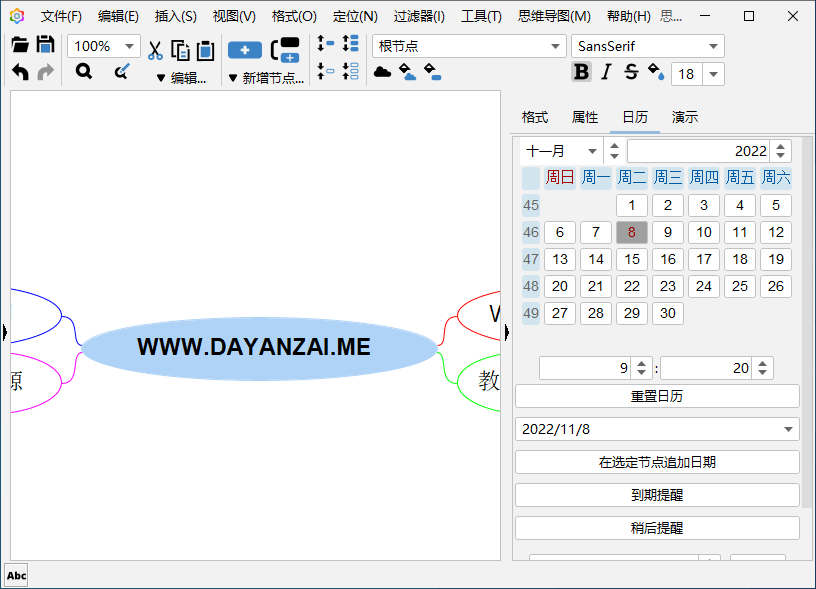
Task: Copy the selected node
Action: tap(180, 48)
